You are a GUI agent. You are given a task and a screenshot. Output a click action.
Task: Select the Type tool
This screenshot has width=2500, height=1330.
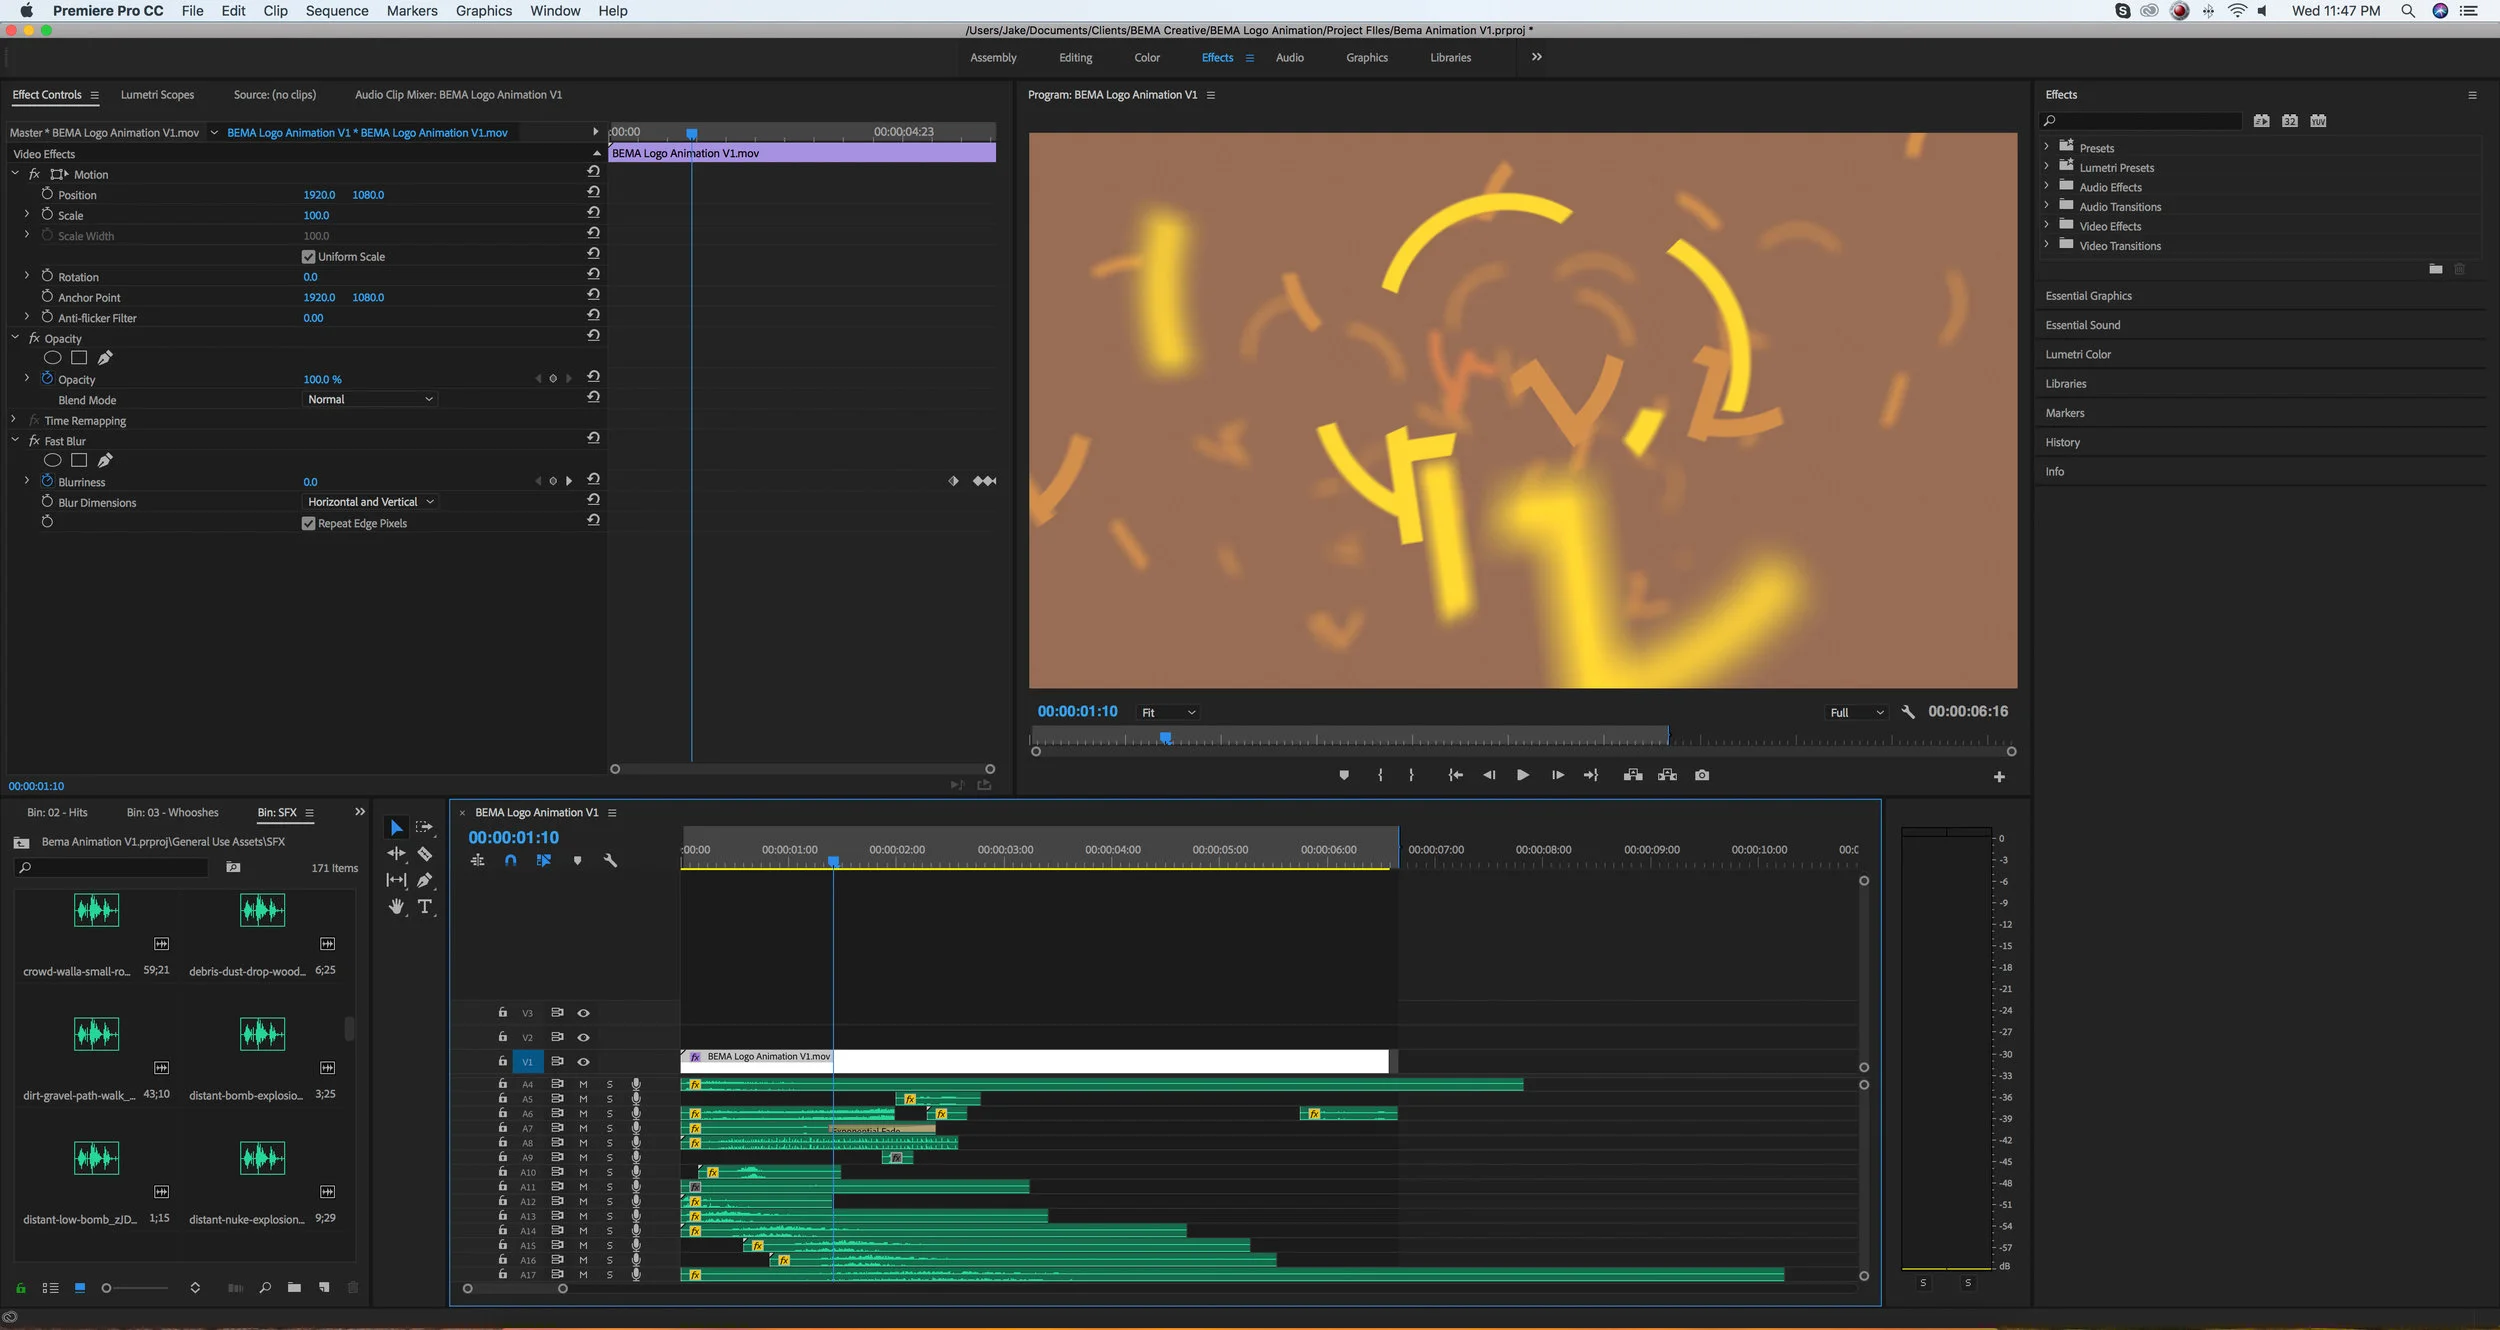pos(425,906)
